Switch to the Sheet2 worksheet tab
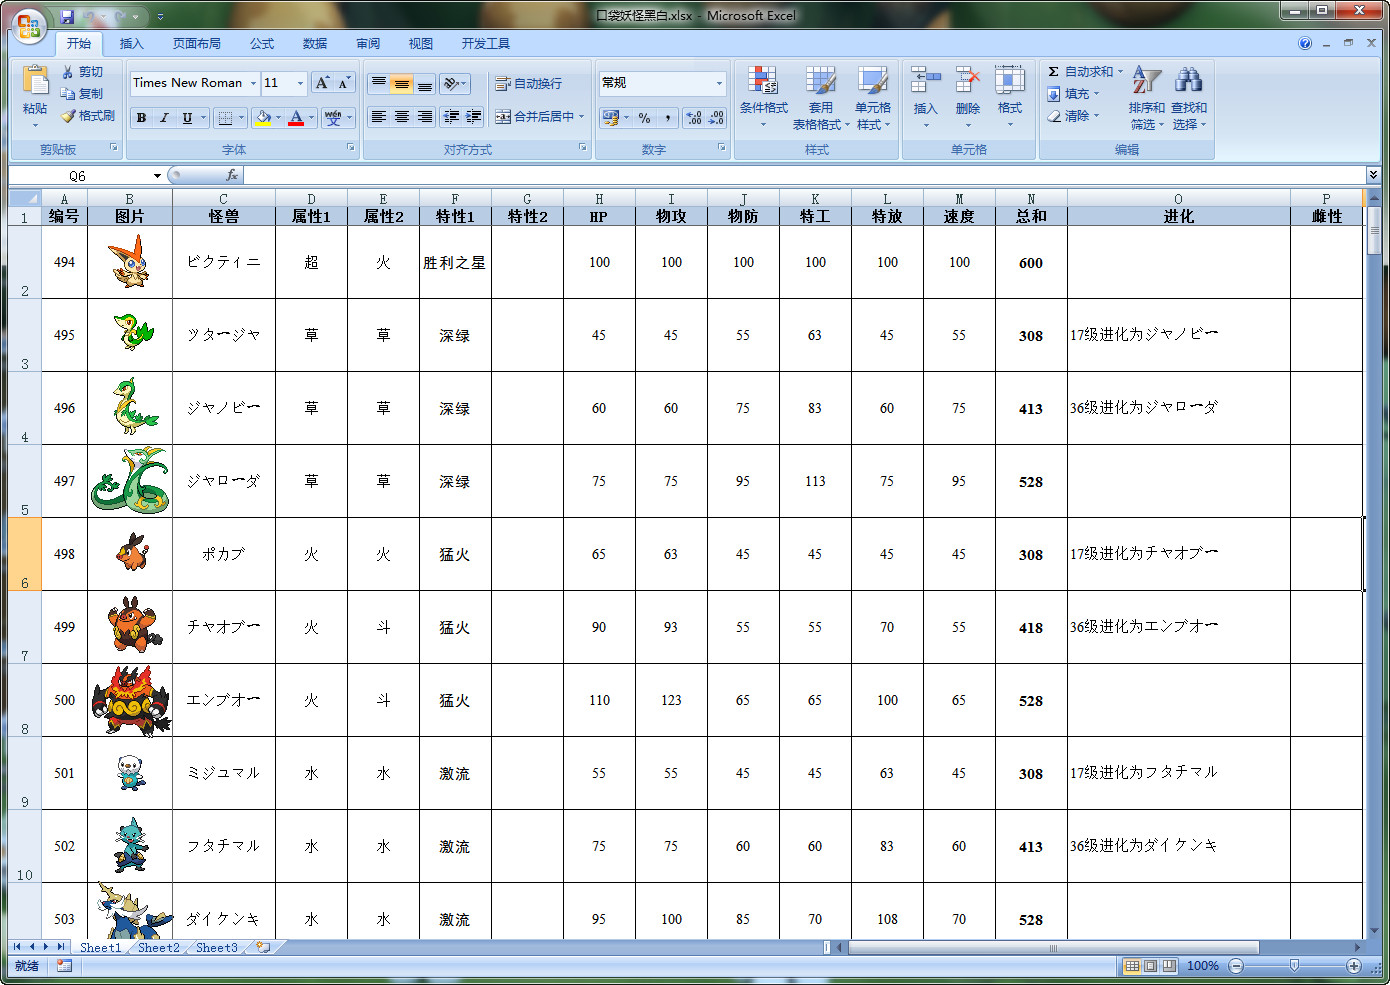 pos(159,947)
